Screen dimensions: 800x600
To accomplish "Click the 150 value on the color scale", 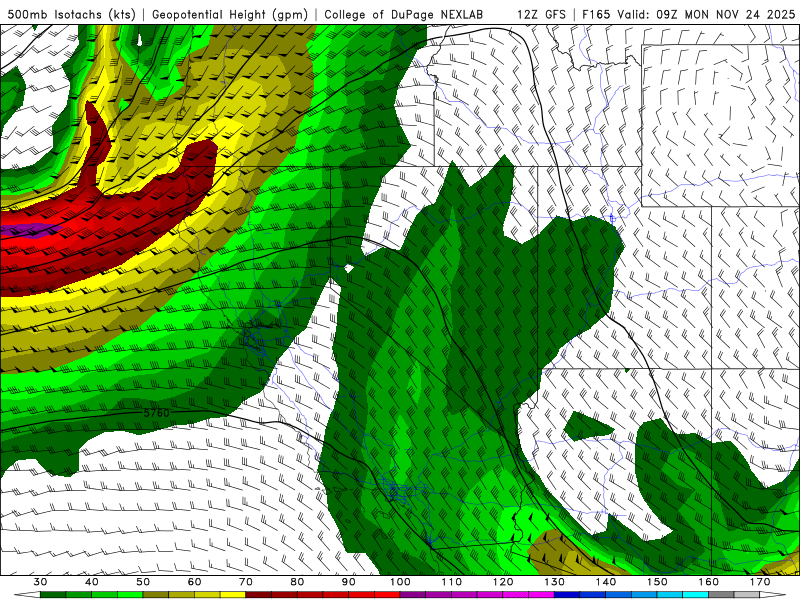I will point(657,582).
